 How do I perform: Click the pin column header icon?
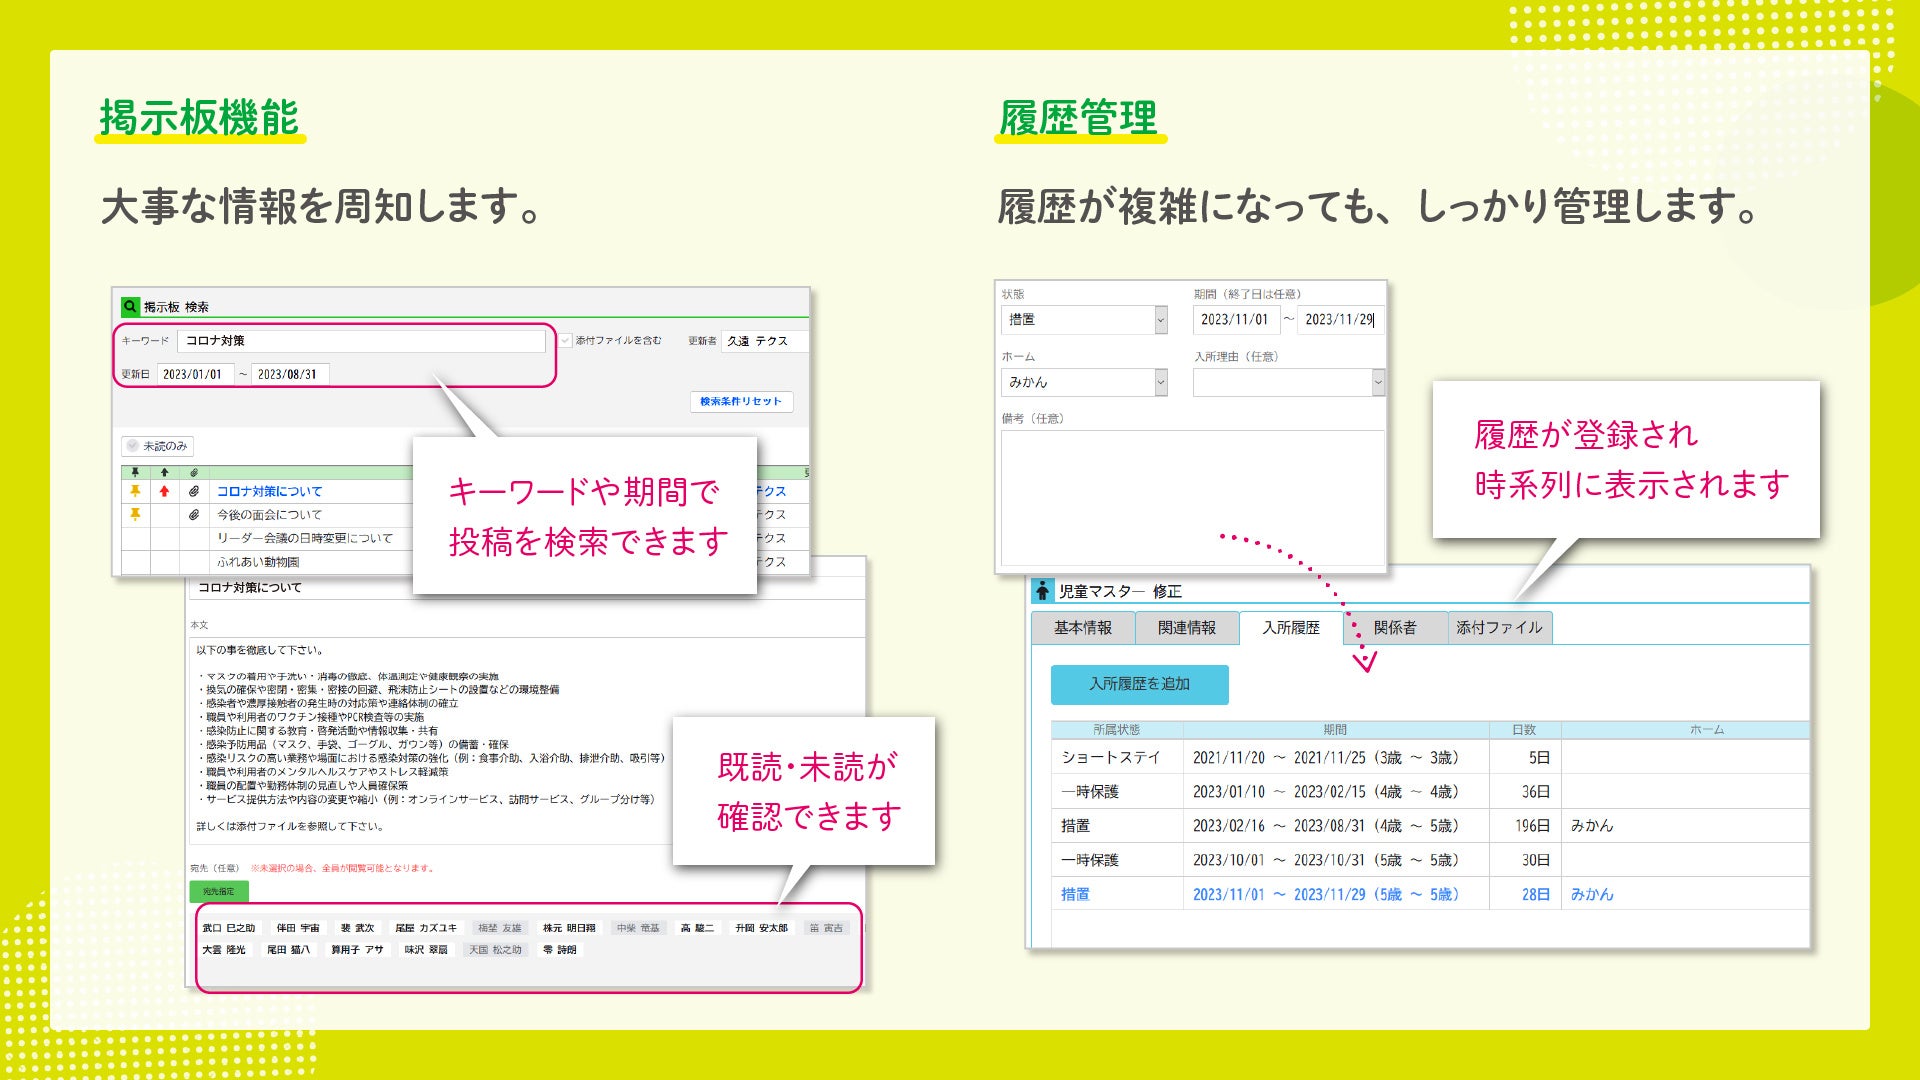[x=135, y=472]
